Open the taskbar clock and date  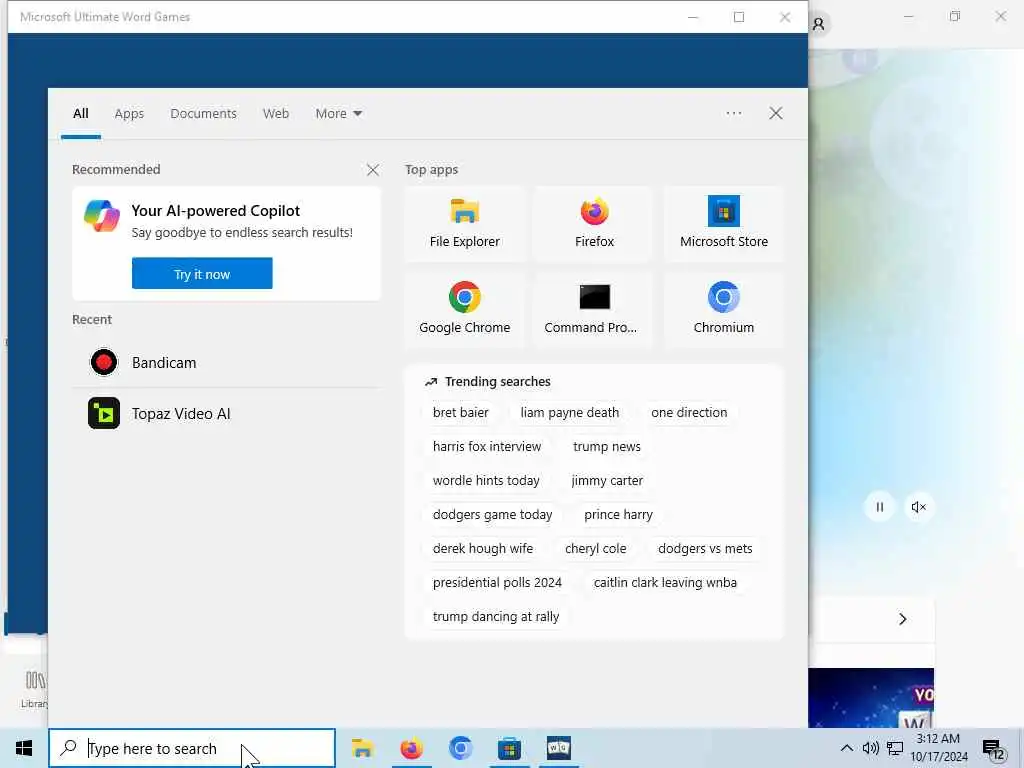click(938, 748)
